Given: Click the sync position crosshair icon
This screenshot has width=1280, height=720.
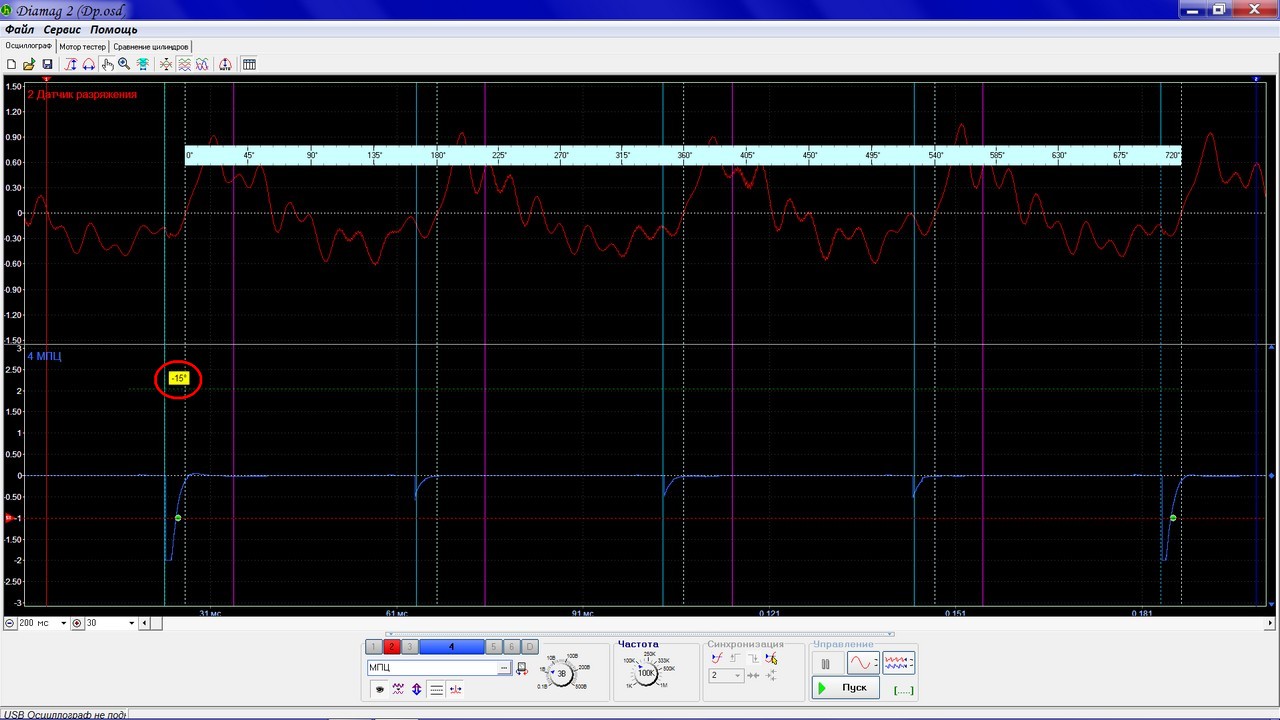Looking at the screenshot, I should (771, 676).
